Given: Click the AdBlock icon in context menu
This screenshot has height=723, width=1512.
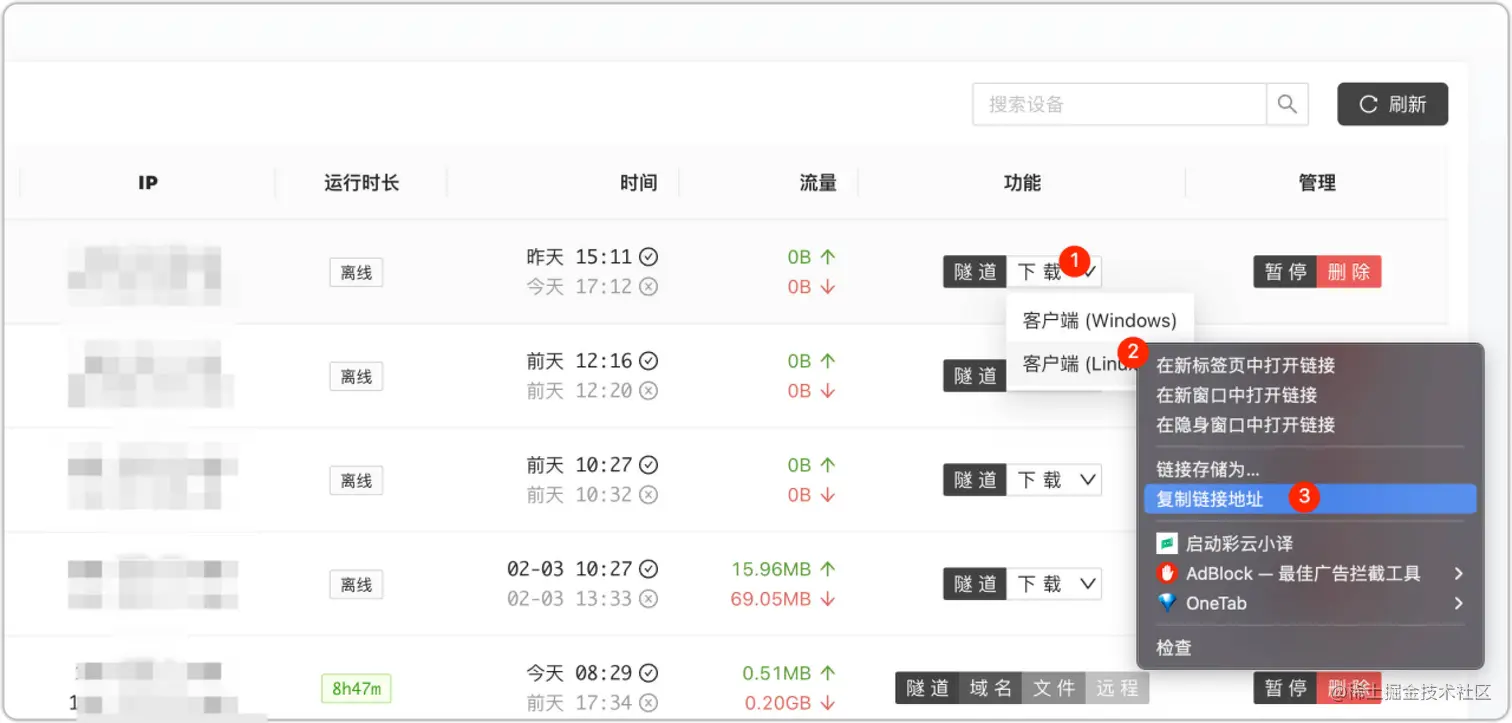Looking at the screenshot, I should (1167, 573).
